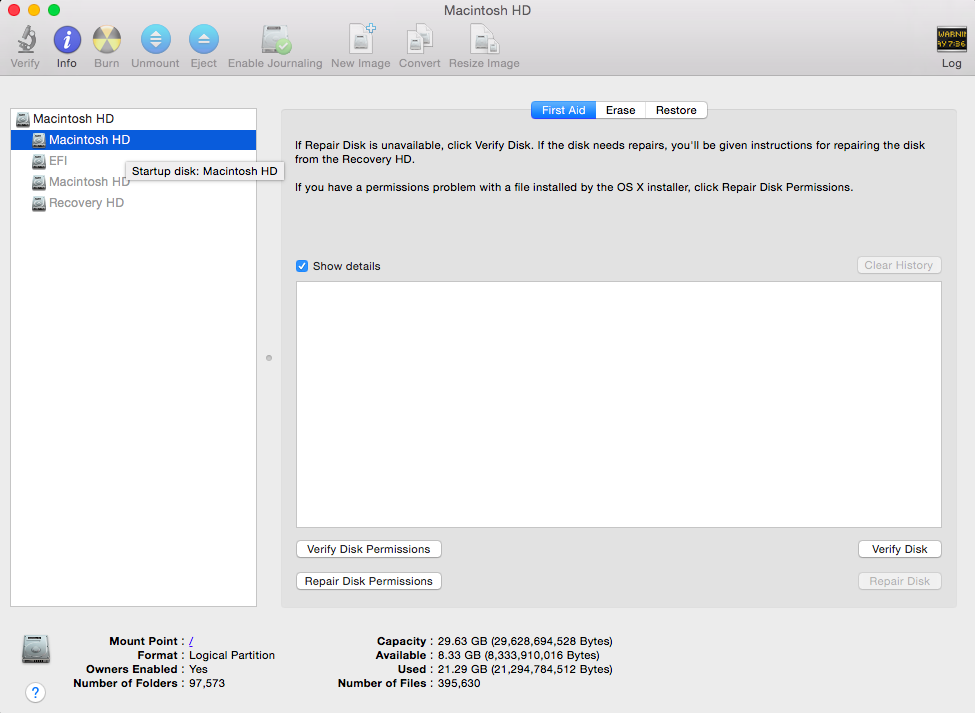Click inside the details log area
Viewport: 975px width, 713px height.
[619, 405]
